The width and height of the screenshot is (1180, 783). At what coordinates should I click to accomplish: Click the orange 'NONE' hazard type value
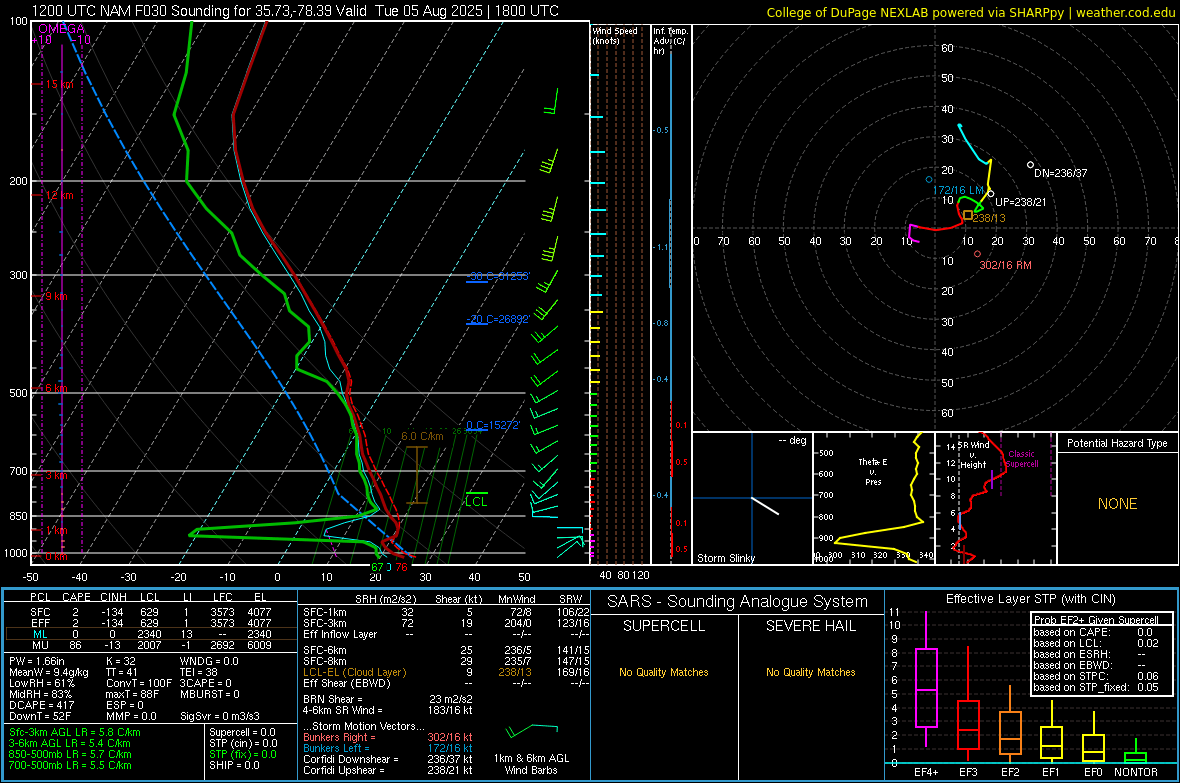tap(1117, 504)
